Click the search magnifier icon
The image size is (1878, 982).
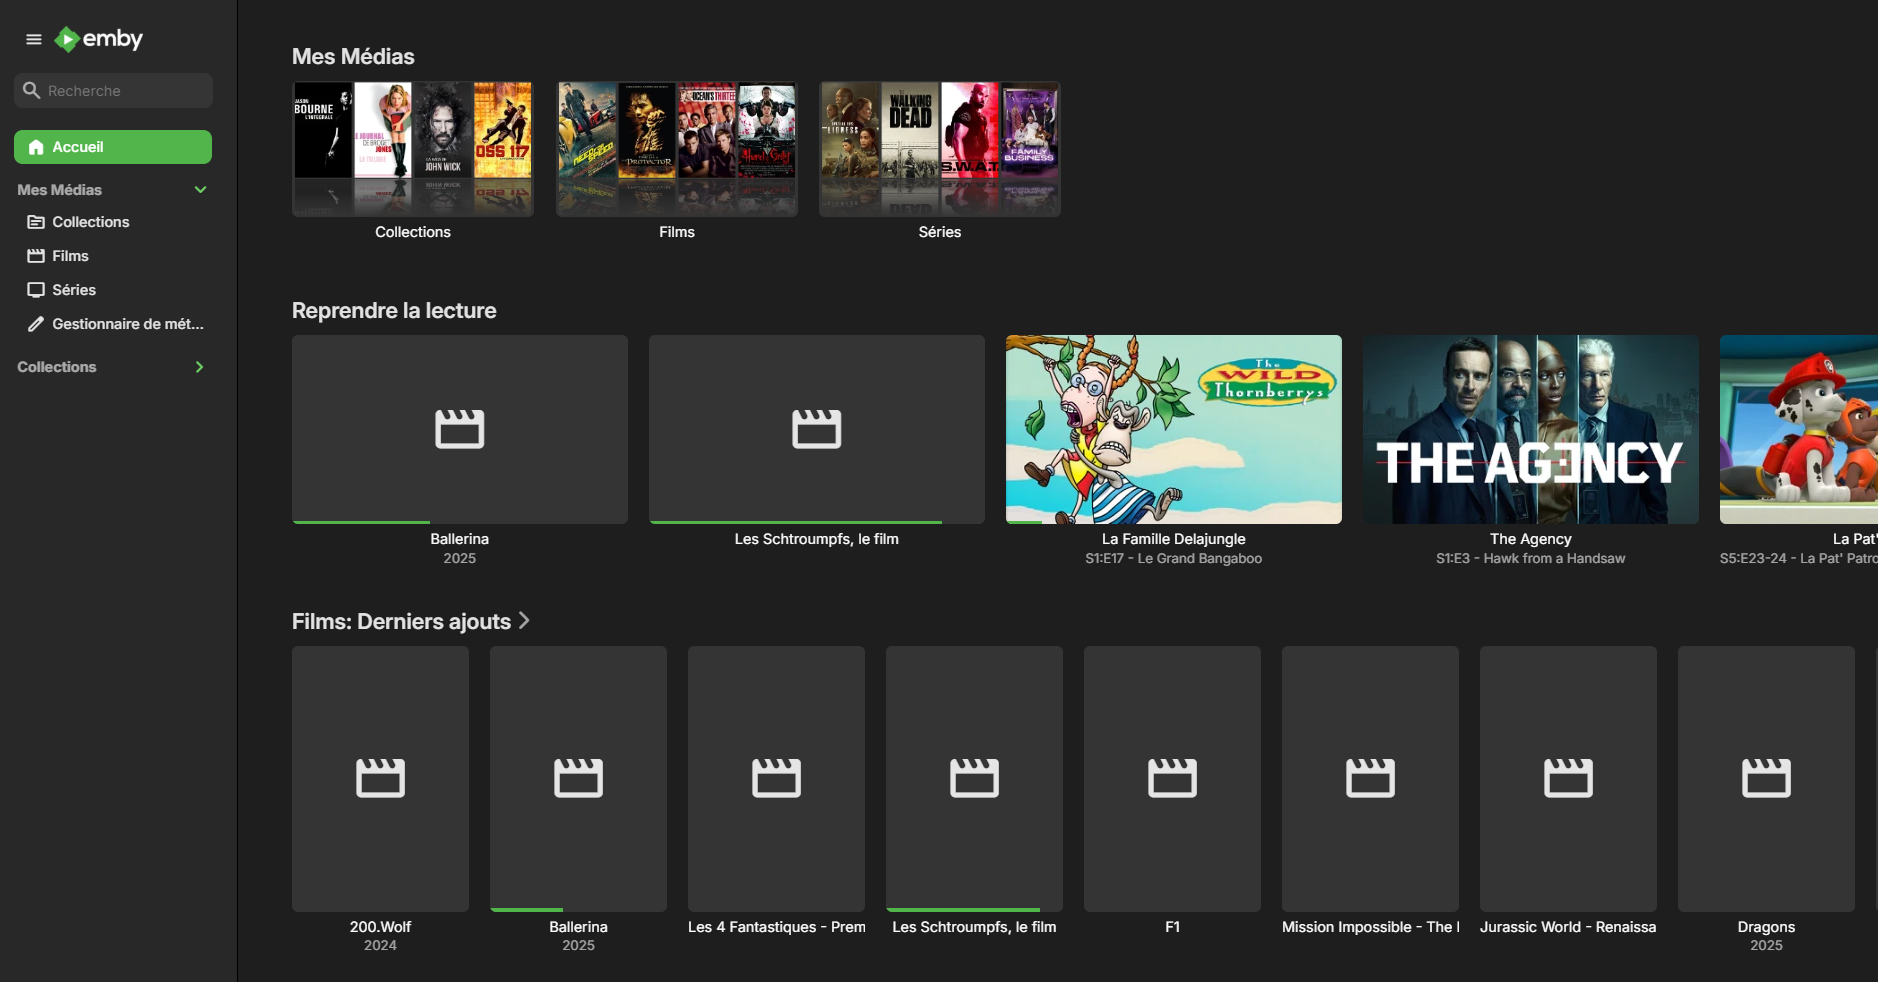click(31, 90)
